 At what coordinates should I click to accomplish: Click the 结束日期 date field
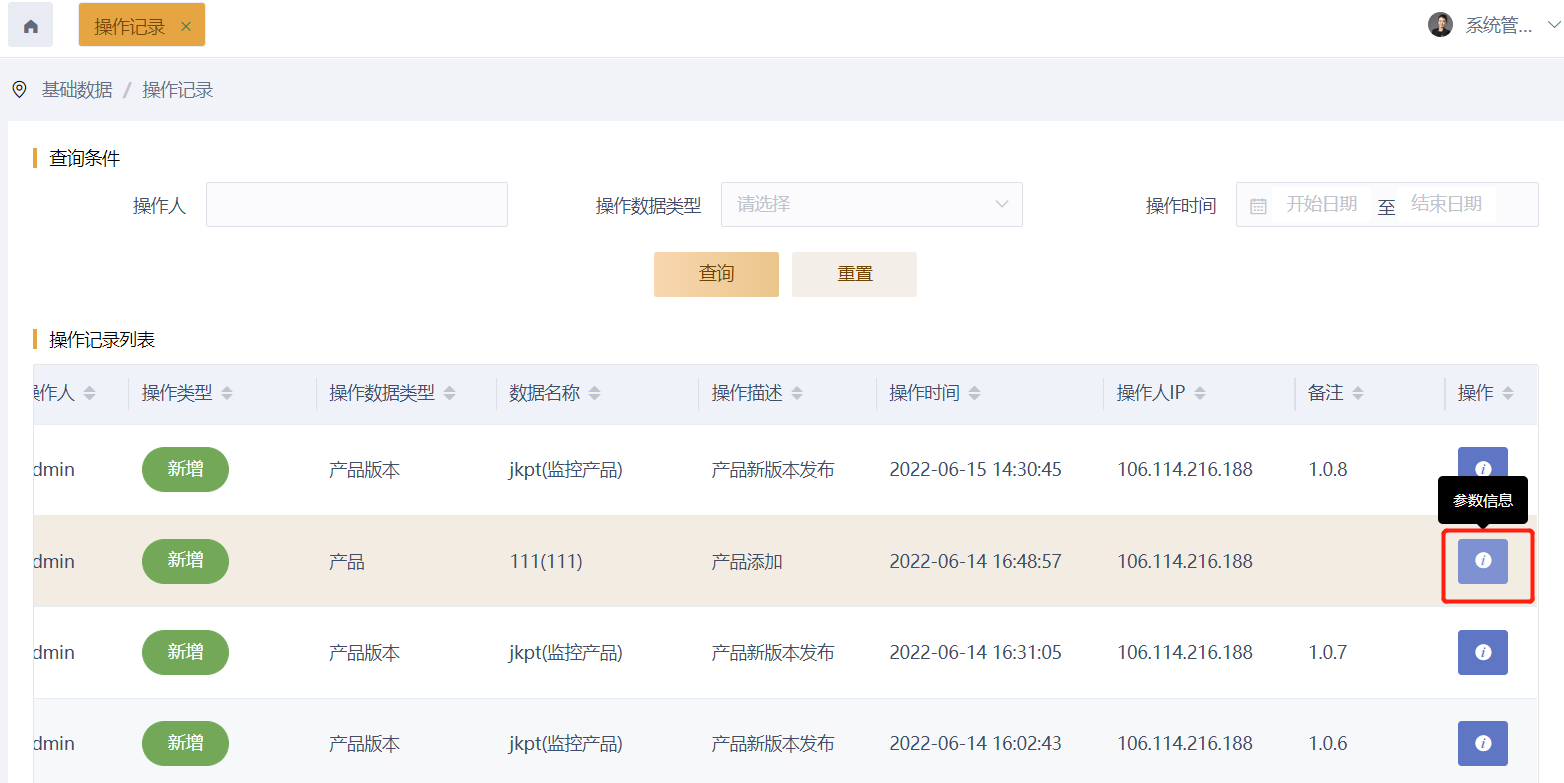pyautogui.click(x=1446, y=204)
